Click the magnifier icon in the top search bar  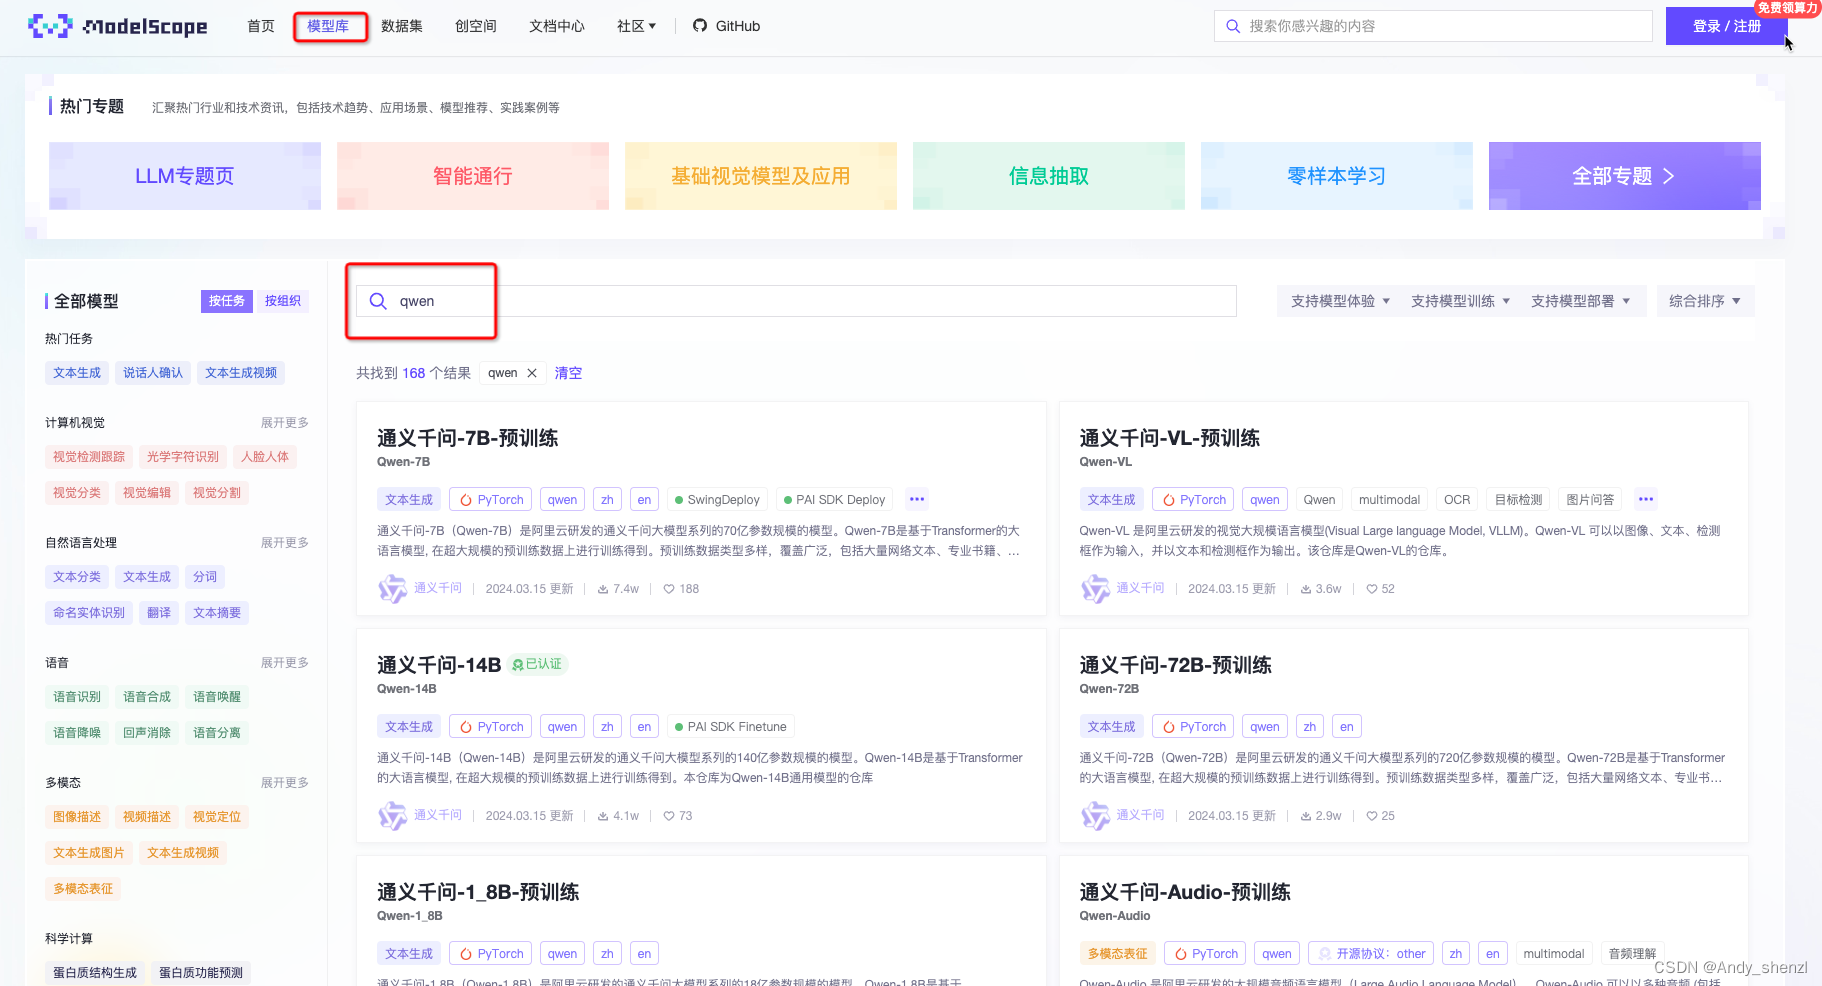point(1233,26)
